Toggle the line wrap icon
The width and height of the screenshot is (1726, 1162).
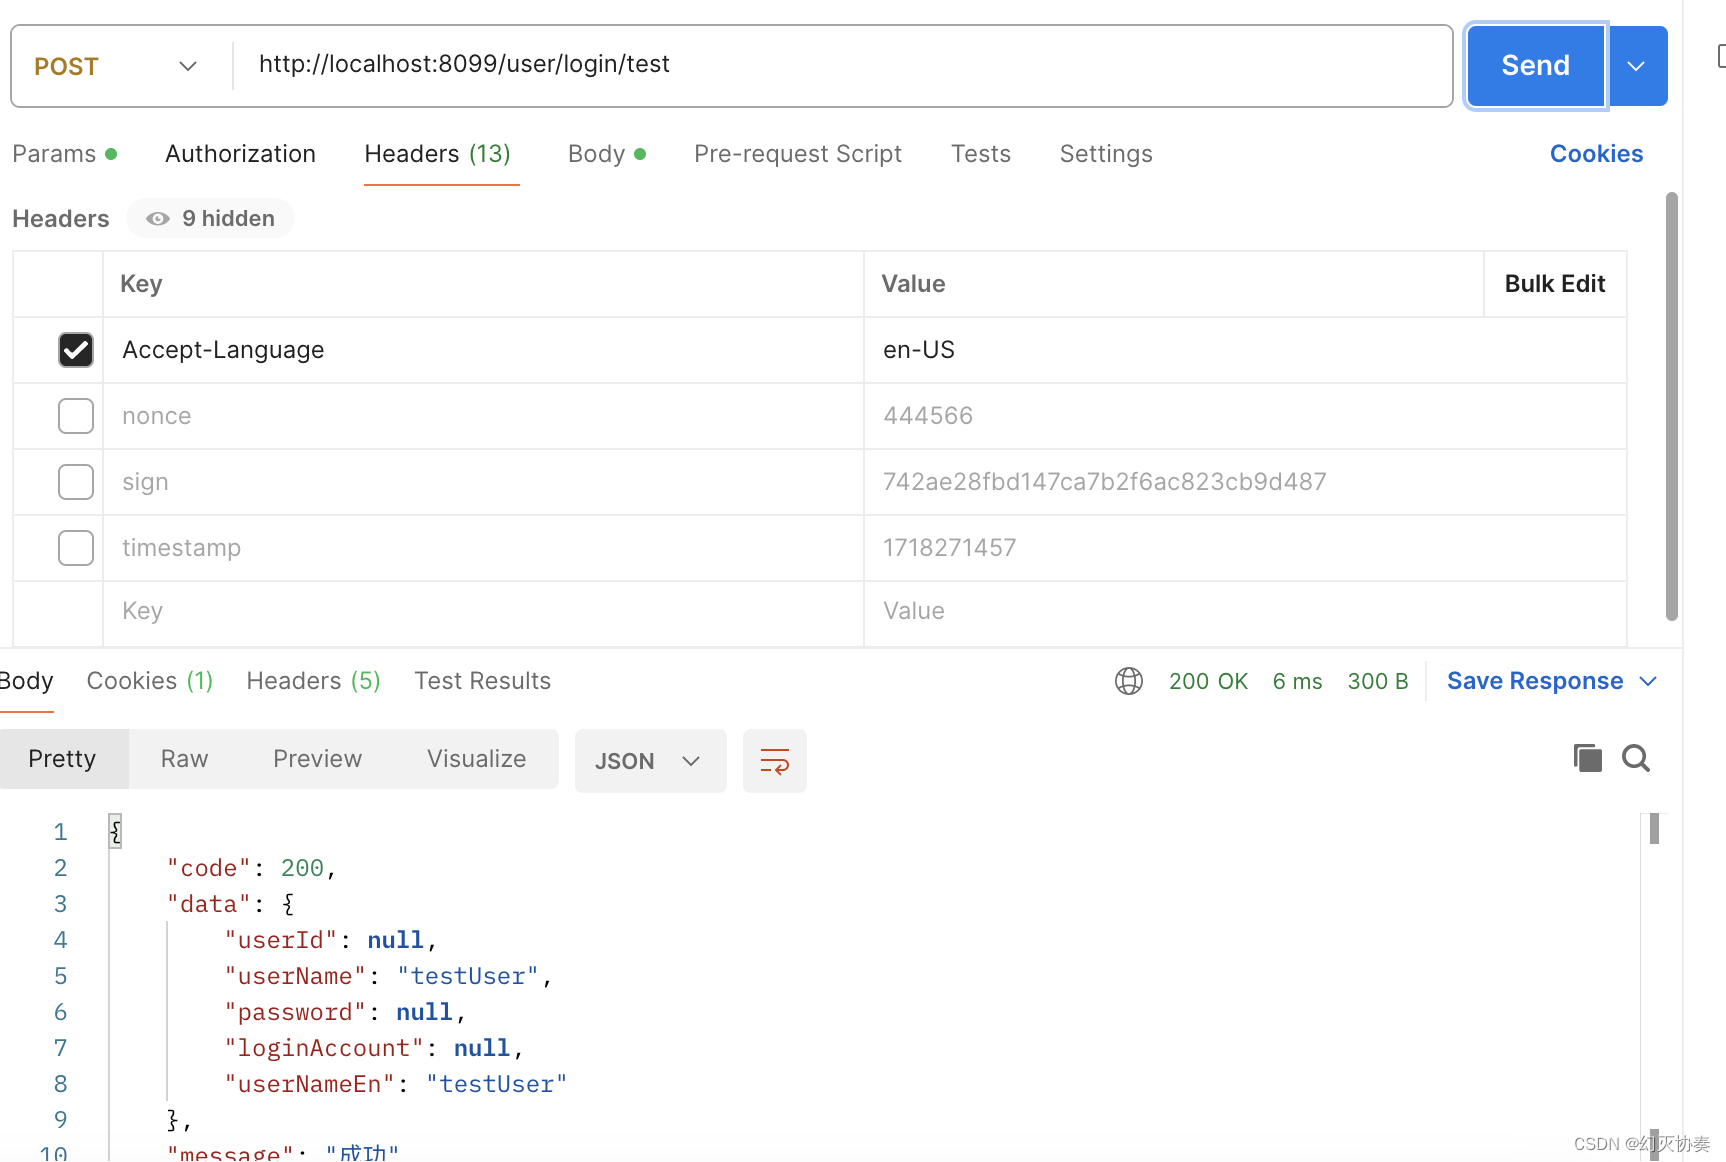click(775, 761)
